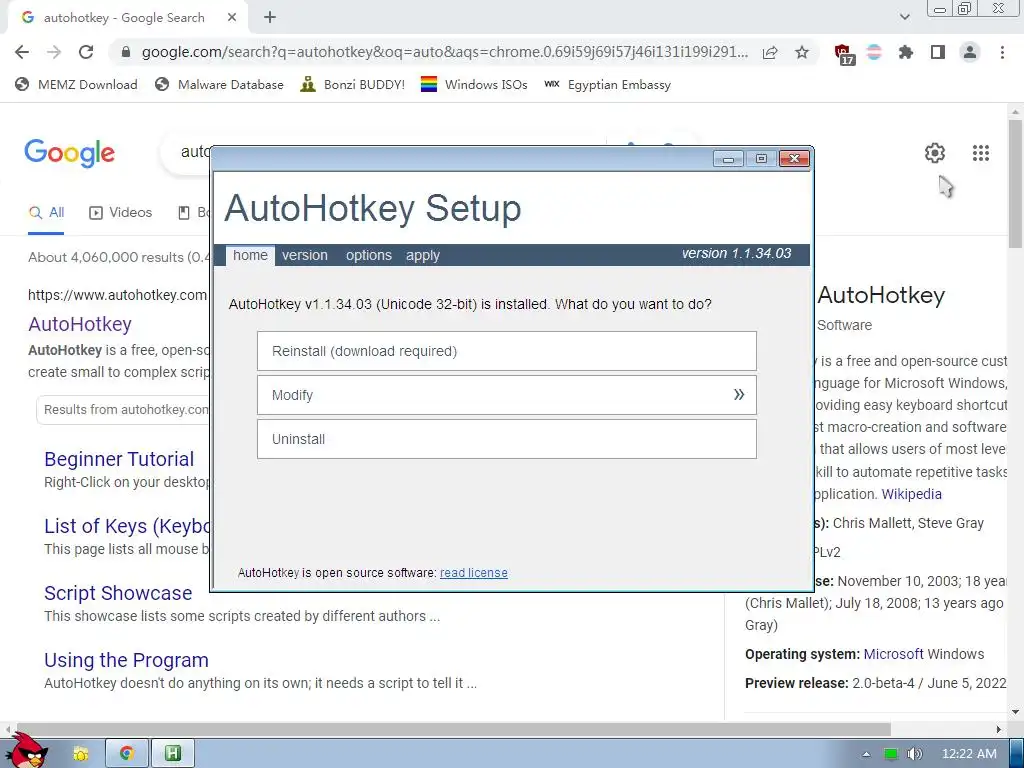Select the All search filter
The width and height of the screenshot is (1024, 768).
pos(46,212)
